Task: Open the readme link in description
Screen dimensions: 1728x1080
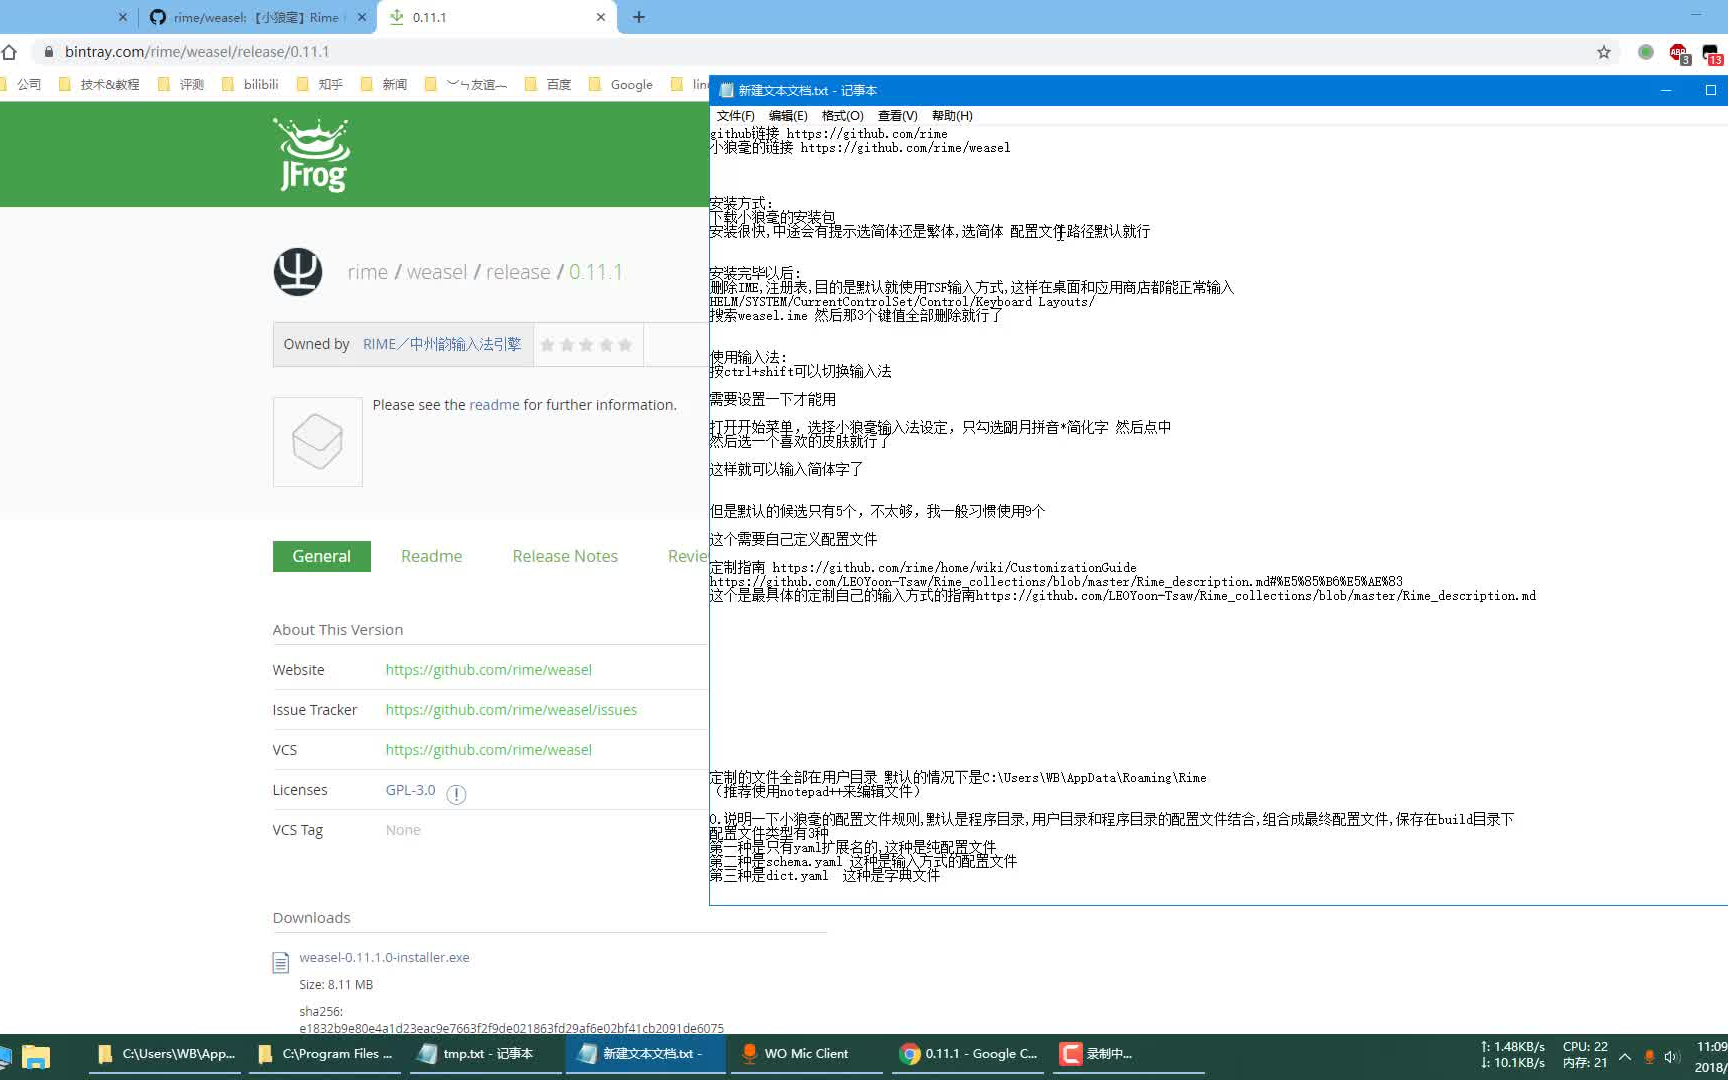Action: coord(494,405)
